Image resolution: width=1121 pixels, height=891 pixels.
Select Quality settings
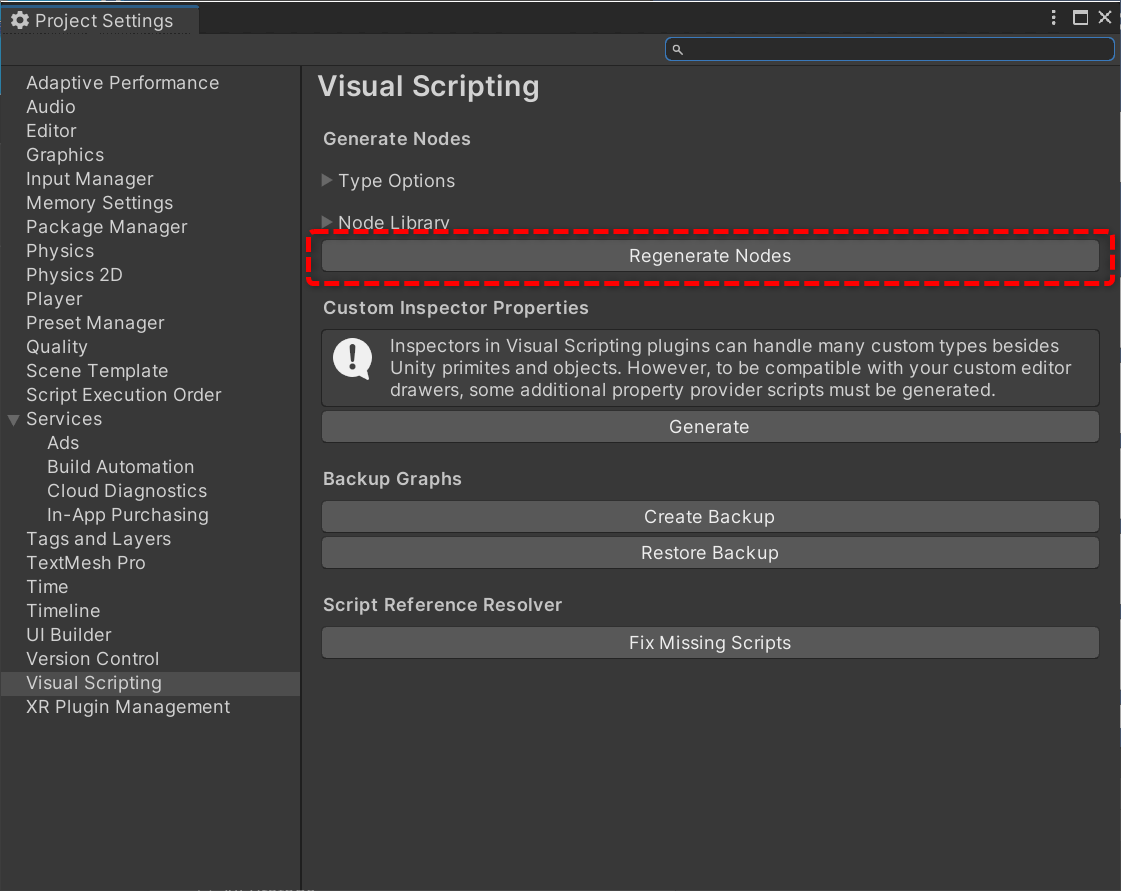point(57,347)
